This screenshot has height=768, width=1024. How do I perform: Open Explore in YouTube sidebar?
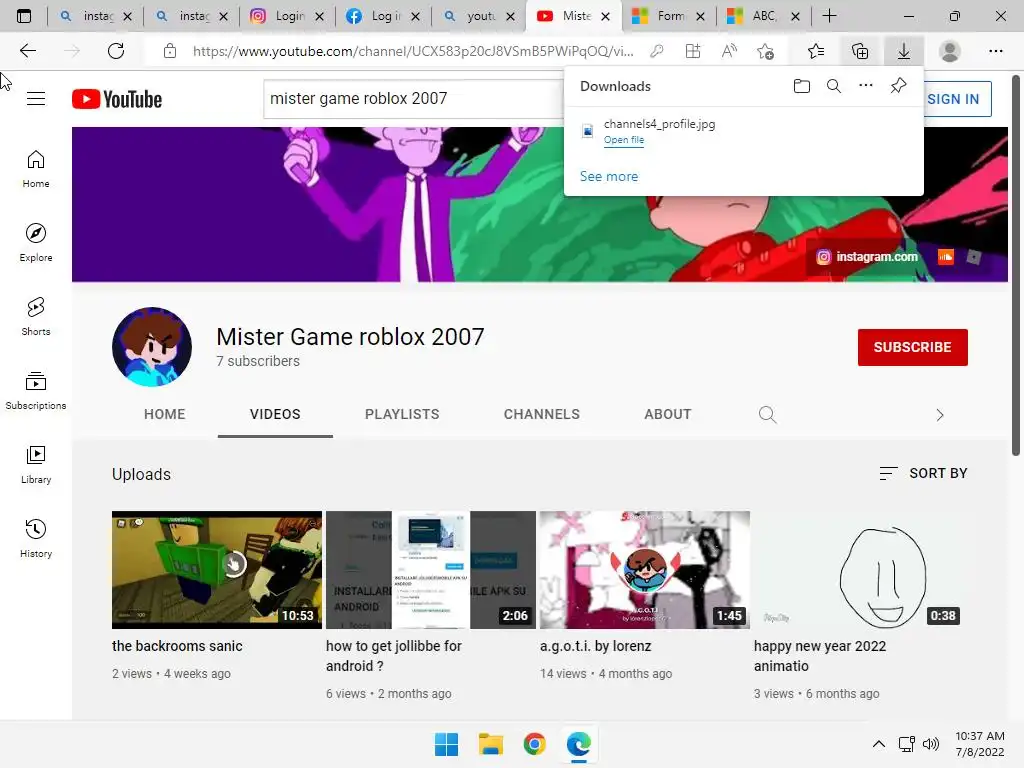pos(36,243)
